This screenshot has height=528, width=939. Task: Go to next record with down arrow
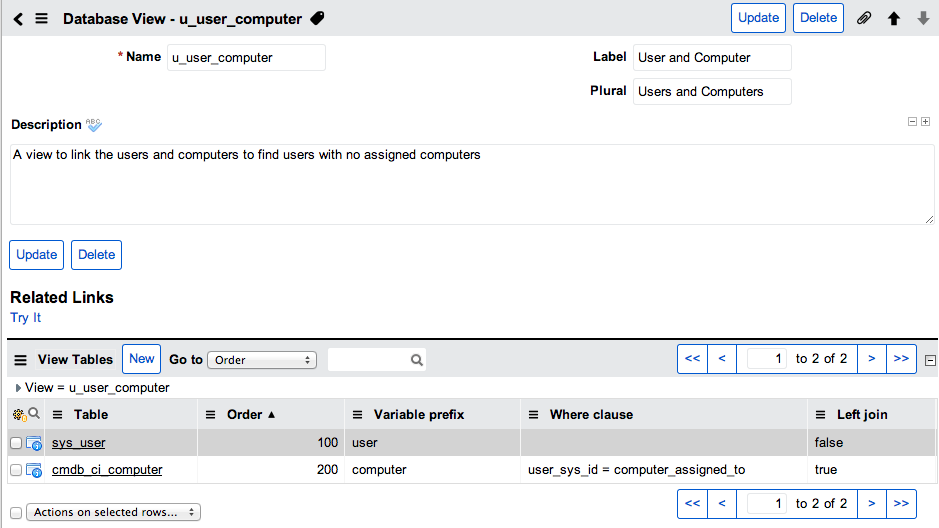click(x=923, y=19)
